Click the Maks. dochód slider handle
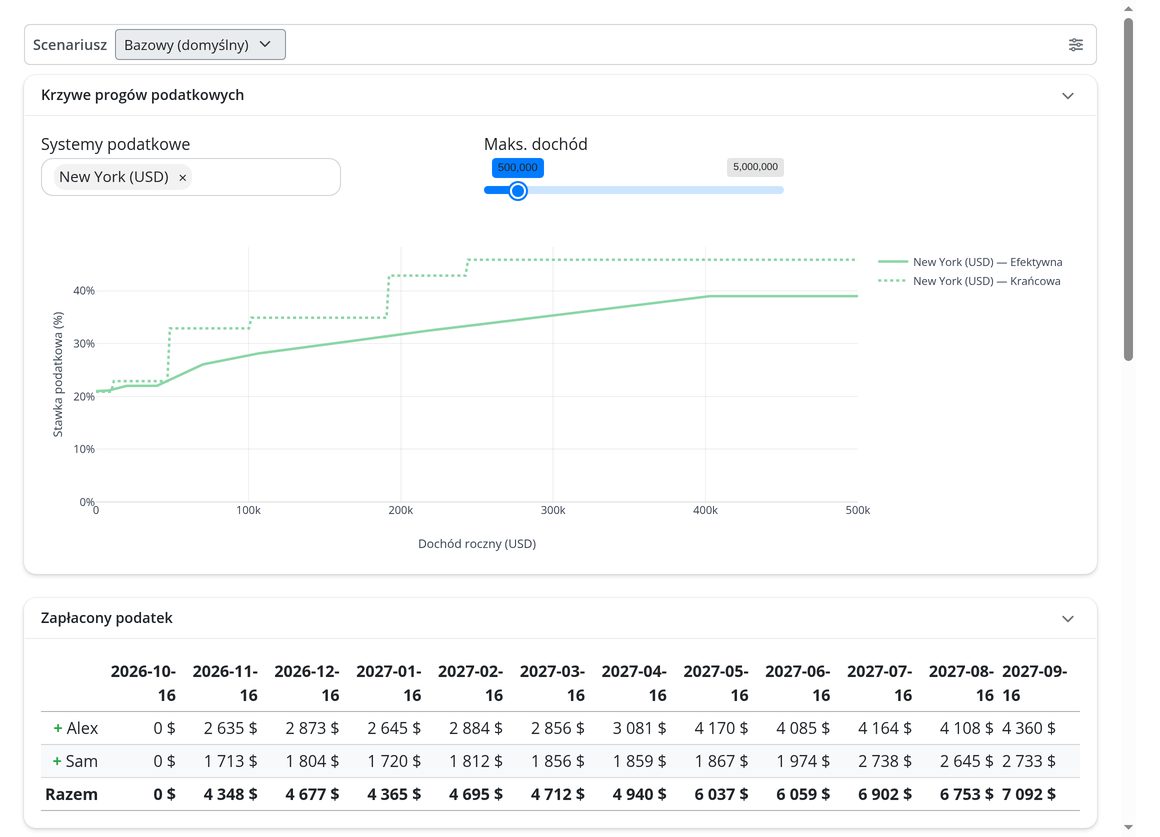Image resolution: width=1160 pixels, height=837 pixels. [518, 191]
